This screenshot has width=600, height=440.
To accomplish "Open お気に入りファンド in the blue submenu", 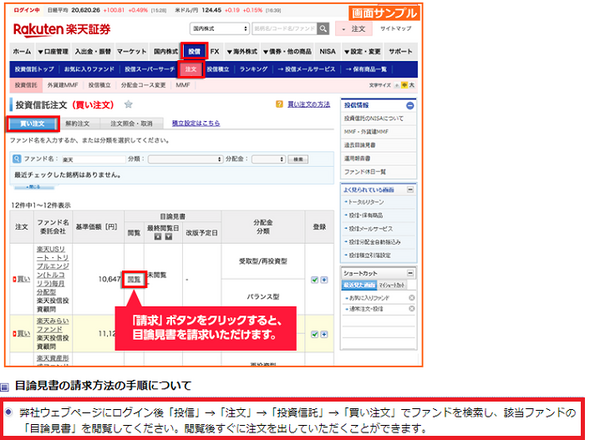I will coord(89,69).
